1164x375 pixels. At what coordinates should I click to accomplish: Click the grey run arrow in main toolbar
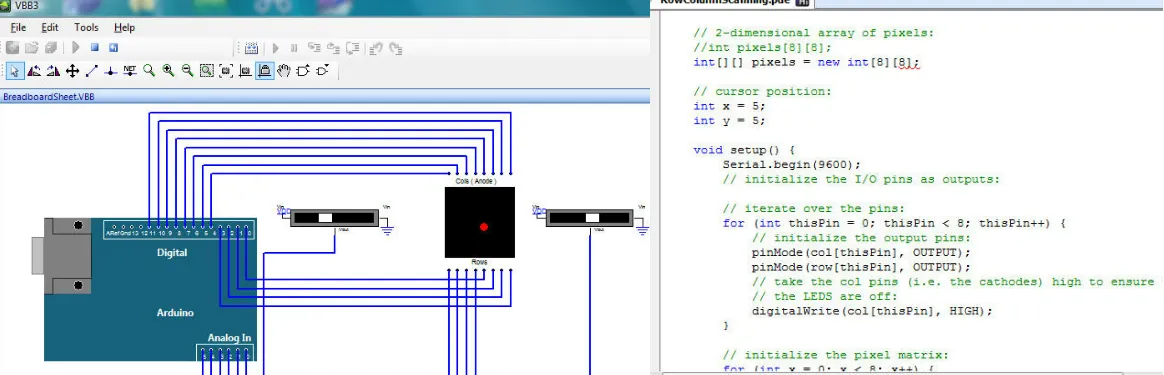pos(75,48)
